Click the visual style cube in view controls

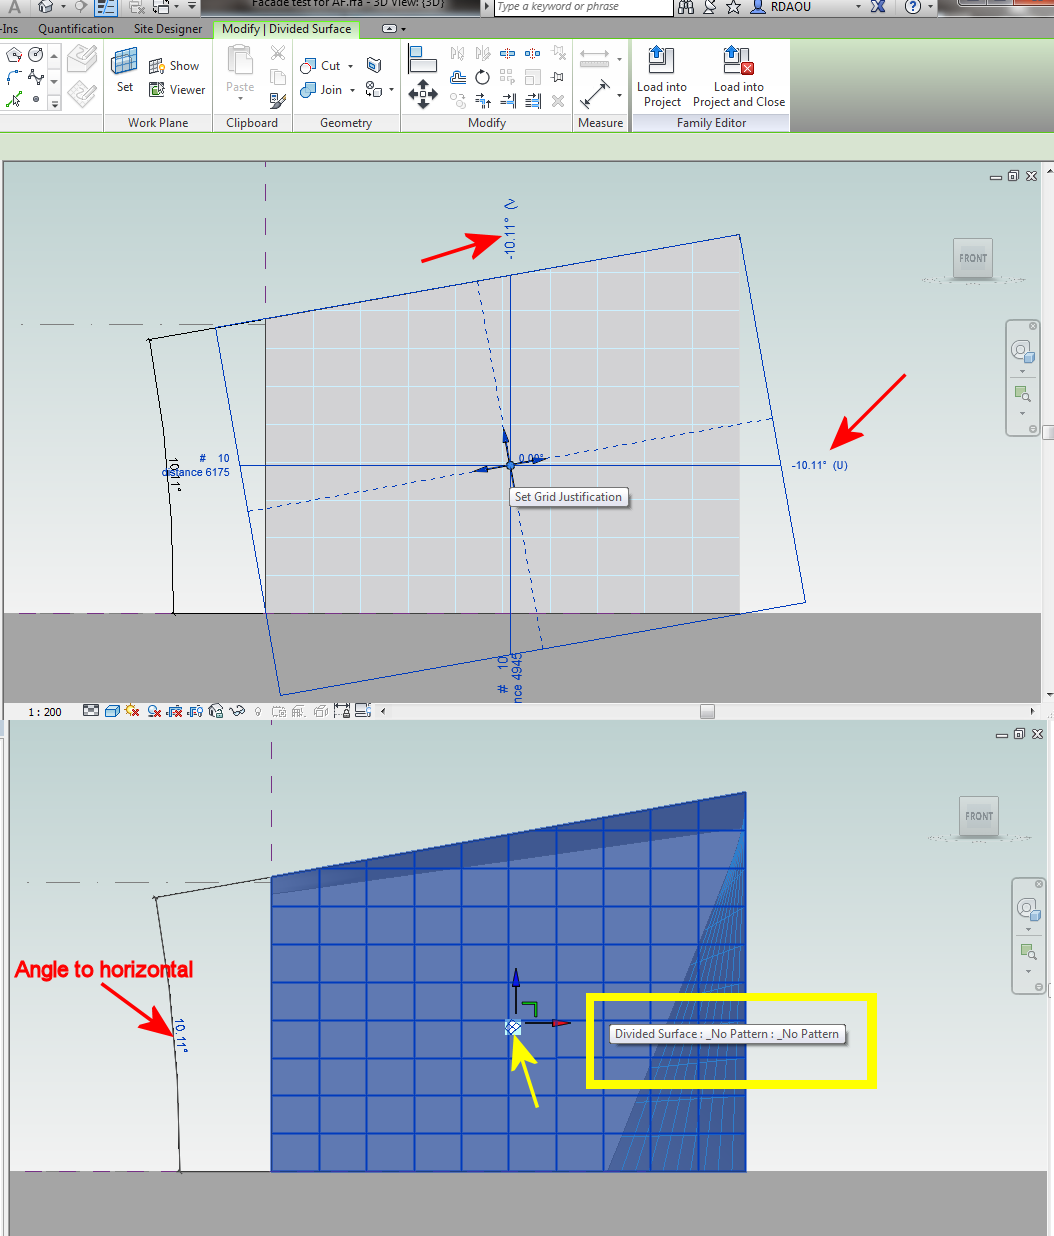click(x=112, y=711)
